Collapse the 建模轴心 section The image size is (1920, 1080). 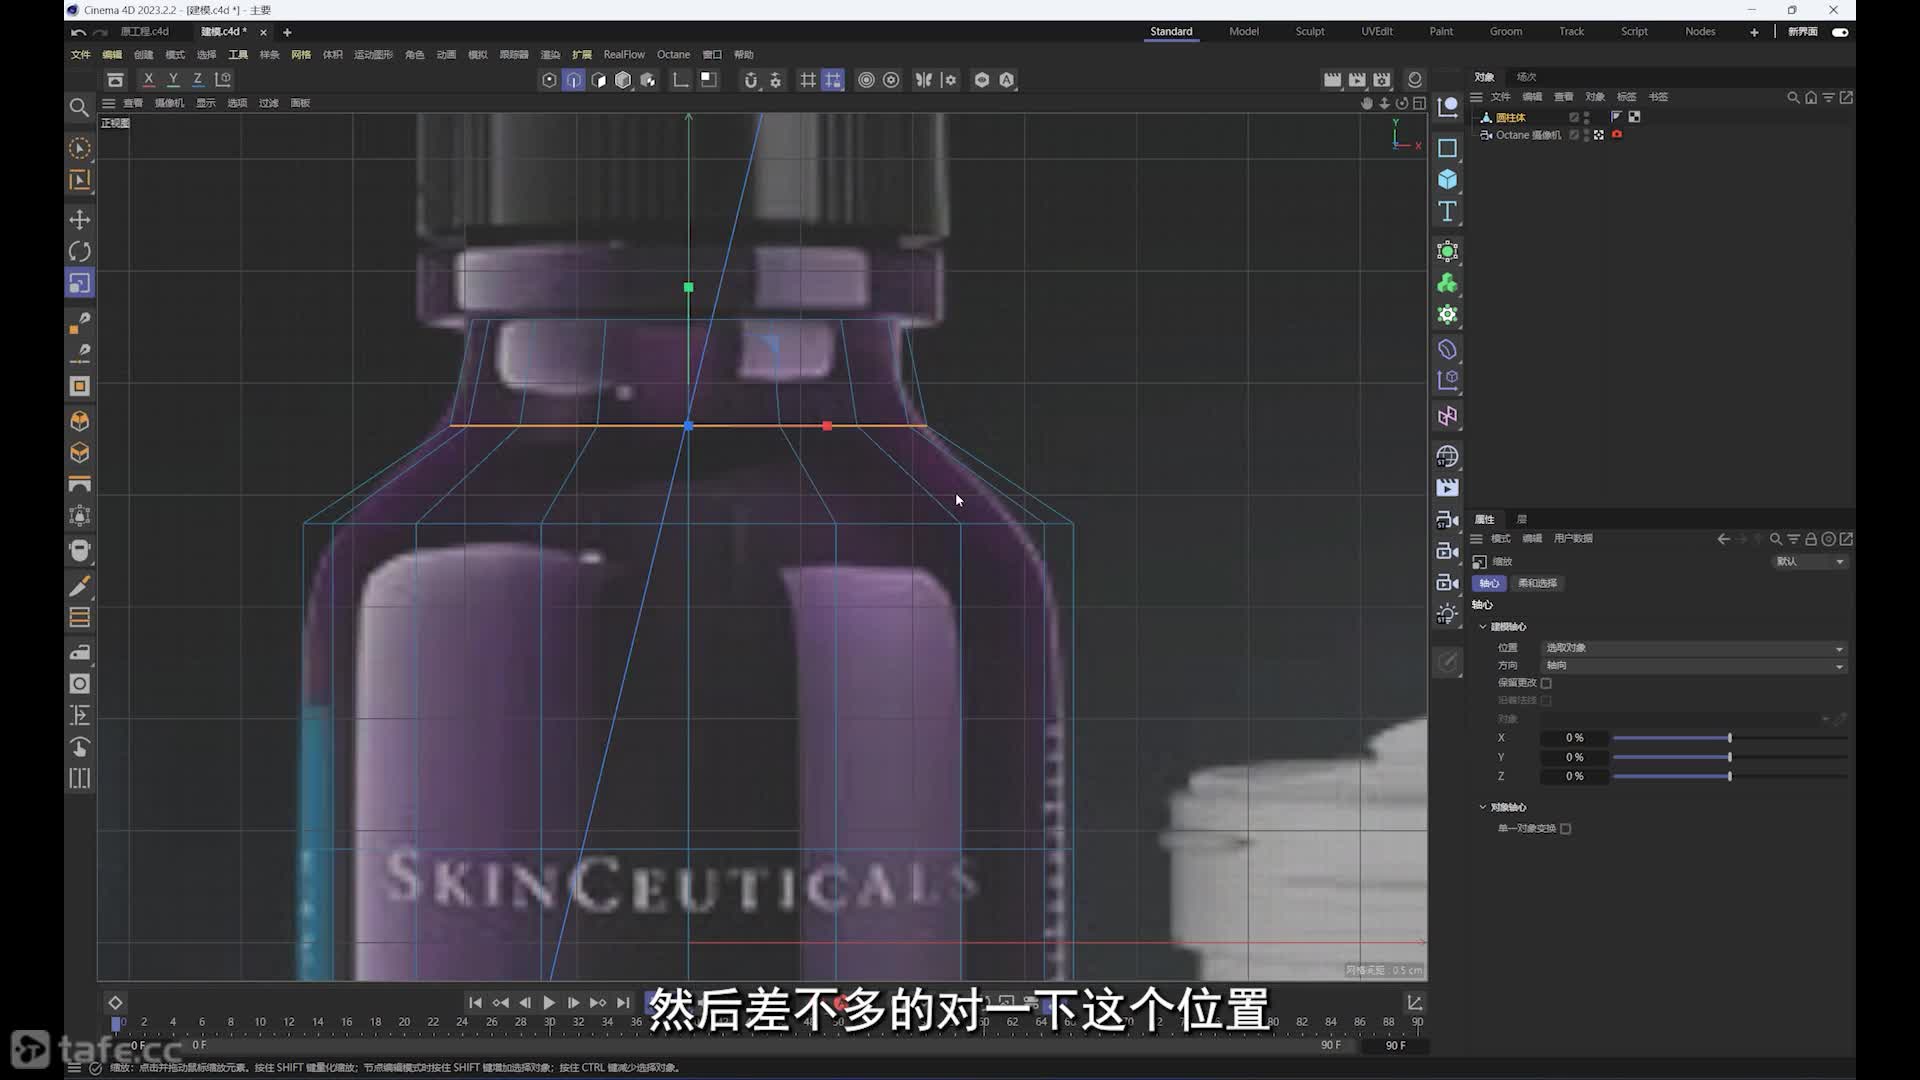(1483, 627)
